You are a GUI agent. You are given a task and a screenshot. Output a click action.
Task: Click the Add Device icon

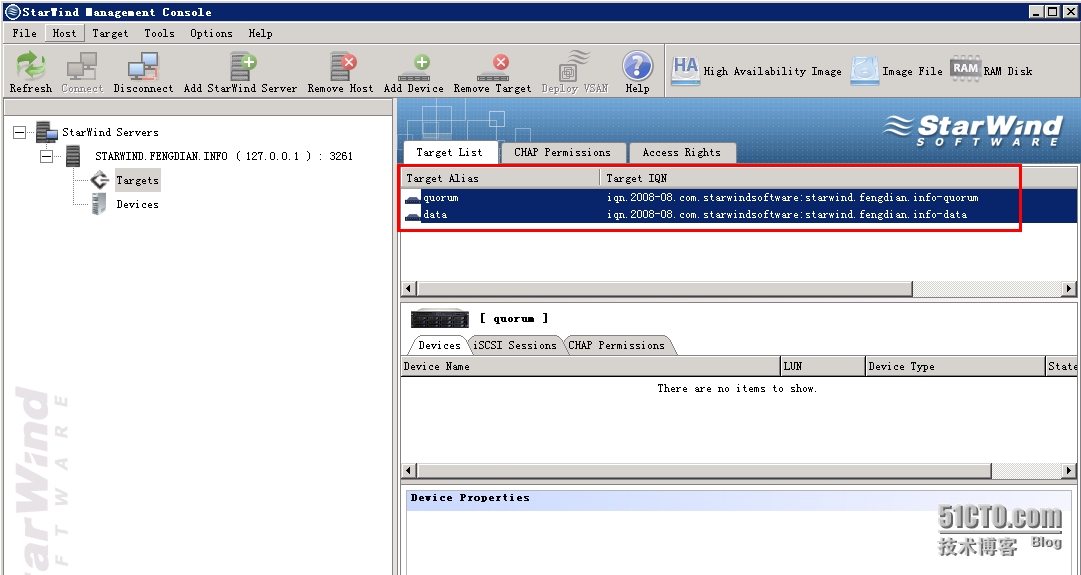pos(413,72)
